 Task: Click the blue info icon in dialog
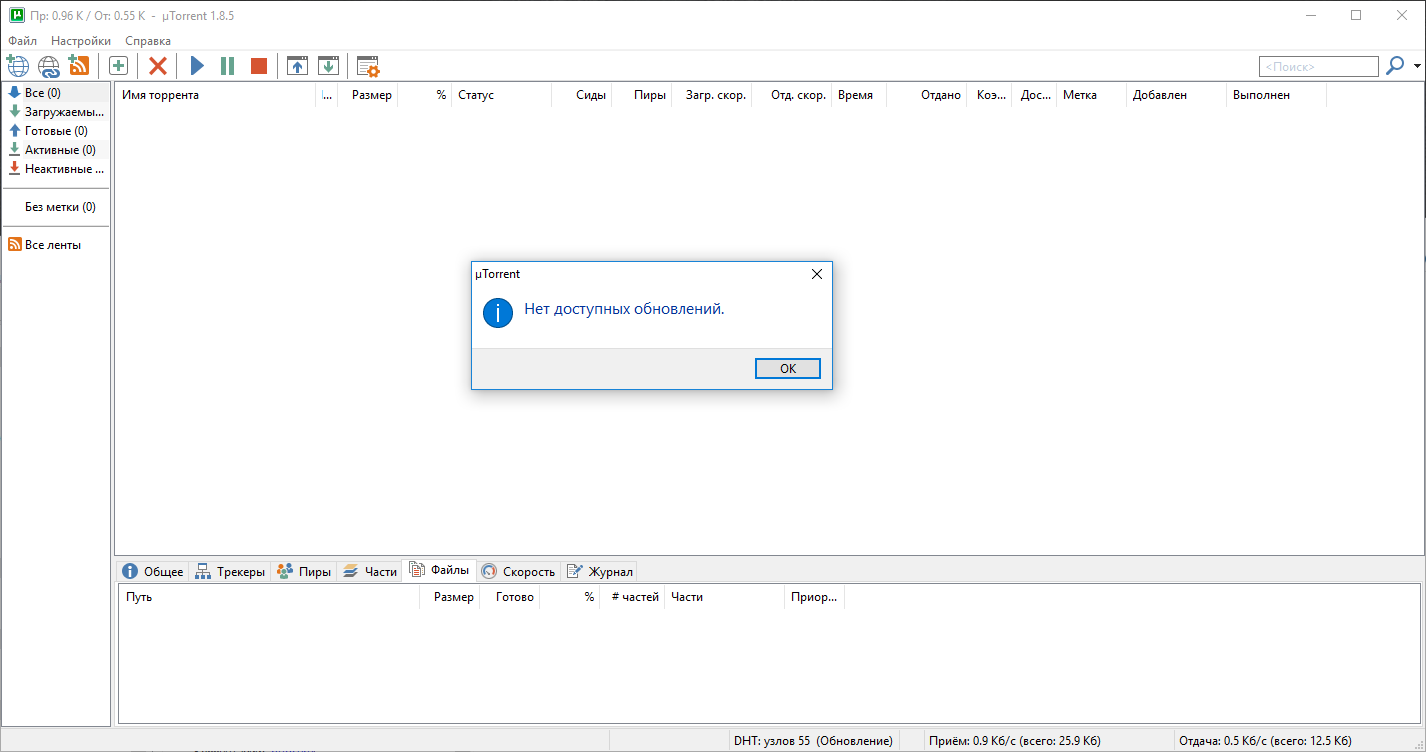(498, 312)
